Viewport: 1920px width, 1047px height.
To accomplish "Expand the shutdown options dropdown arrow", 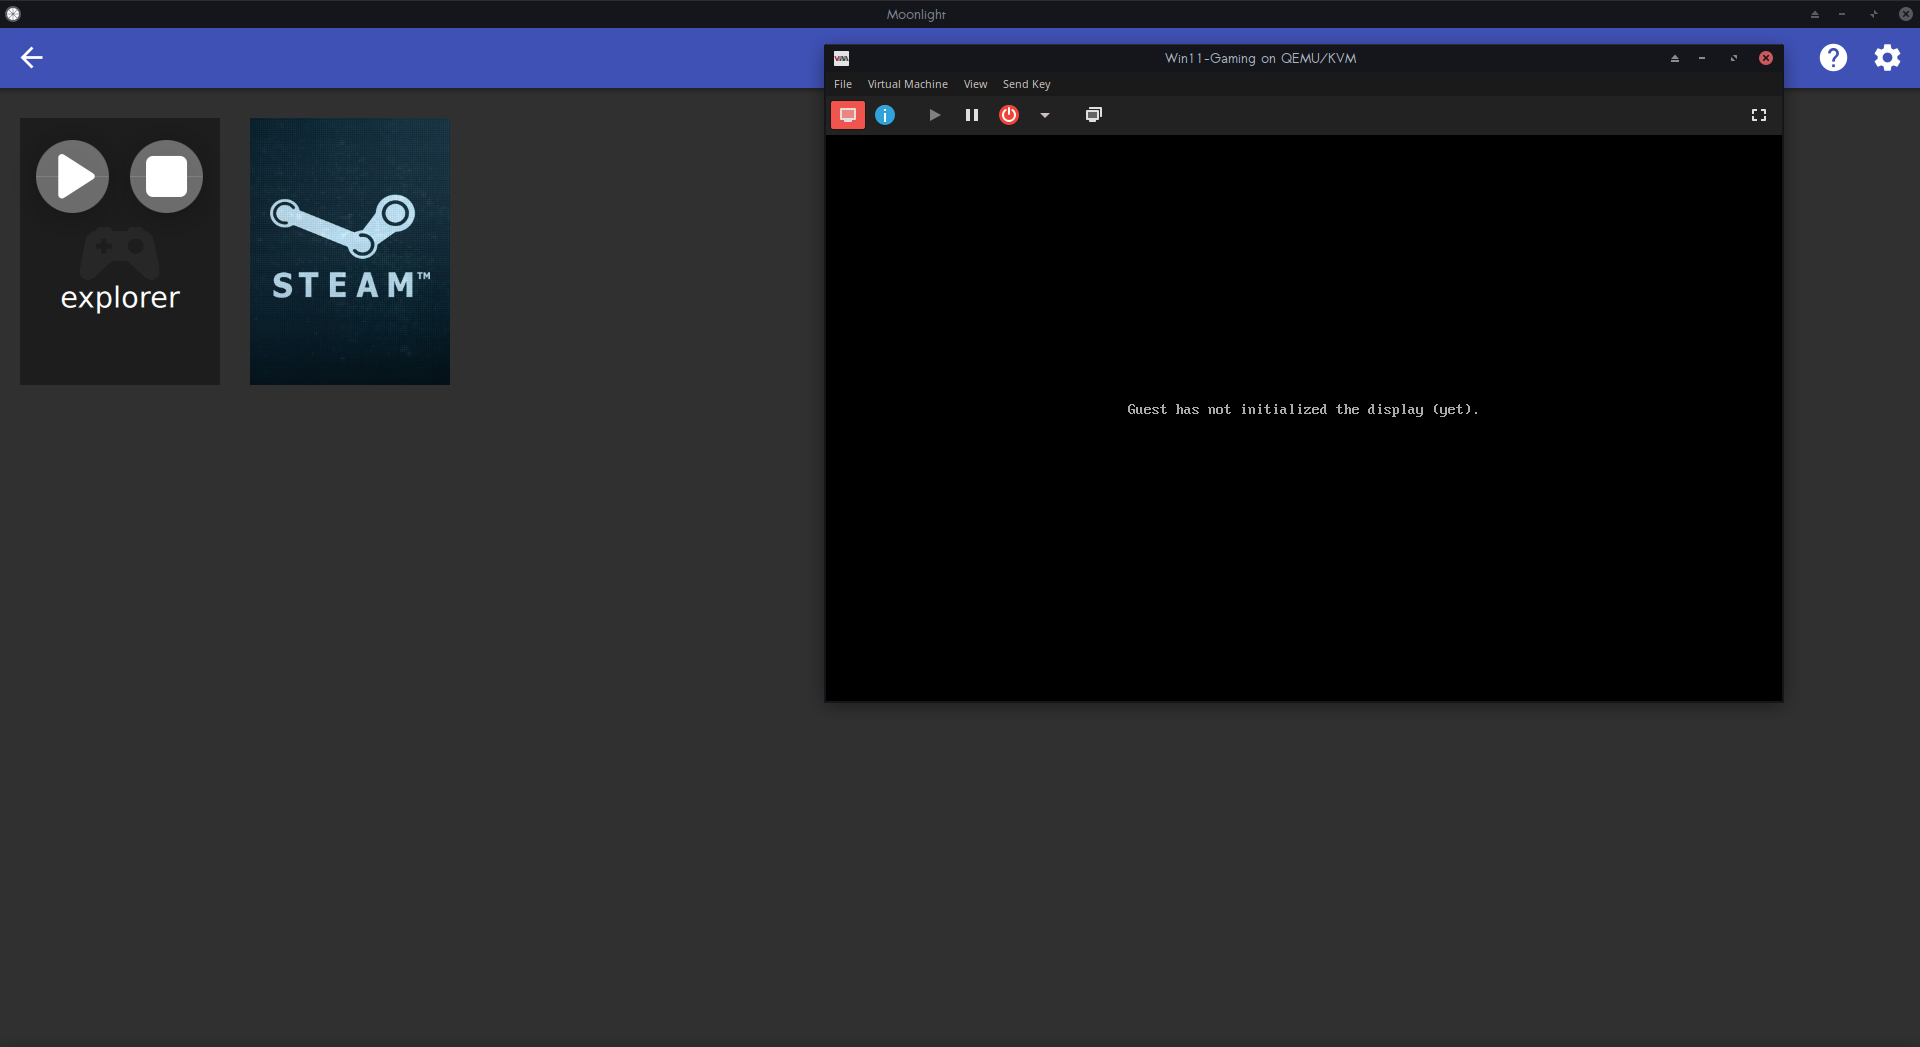I will (1045, 115).
